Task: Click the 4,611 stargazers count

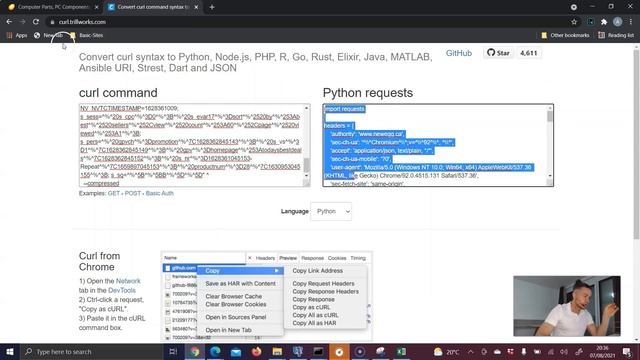Action: (529, 53)
